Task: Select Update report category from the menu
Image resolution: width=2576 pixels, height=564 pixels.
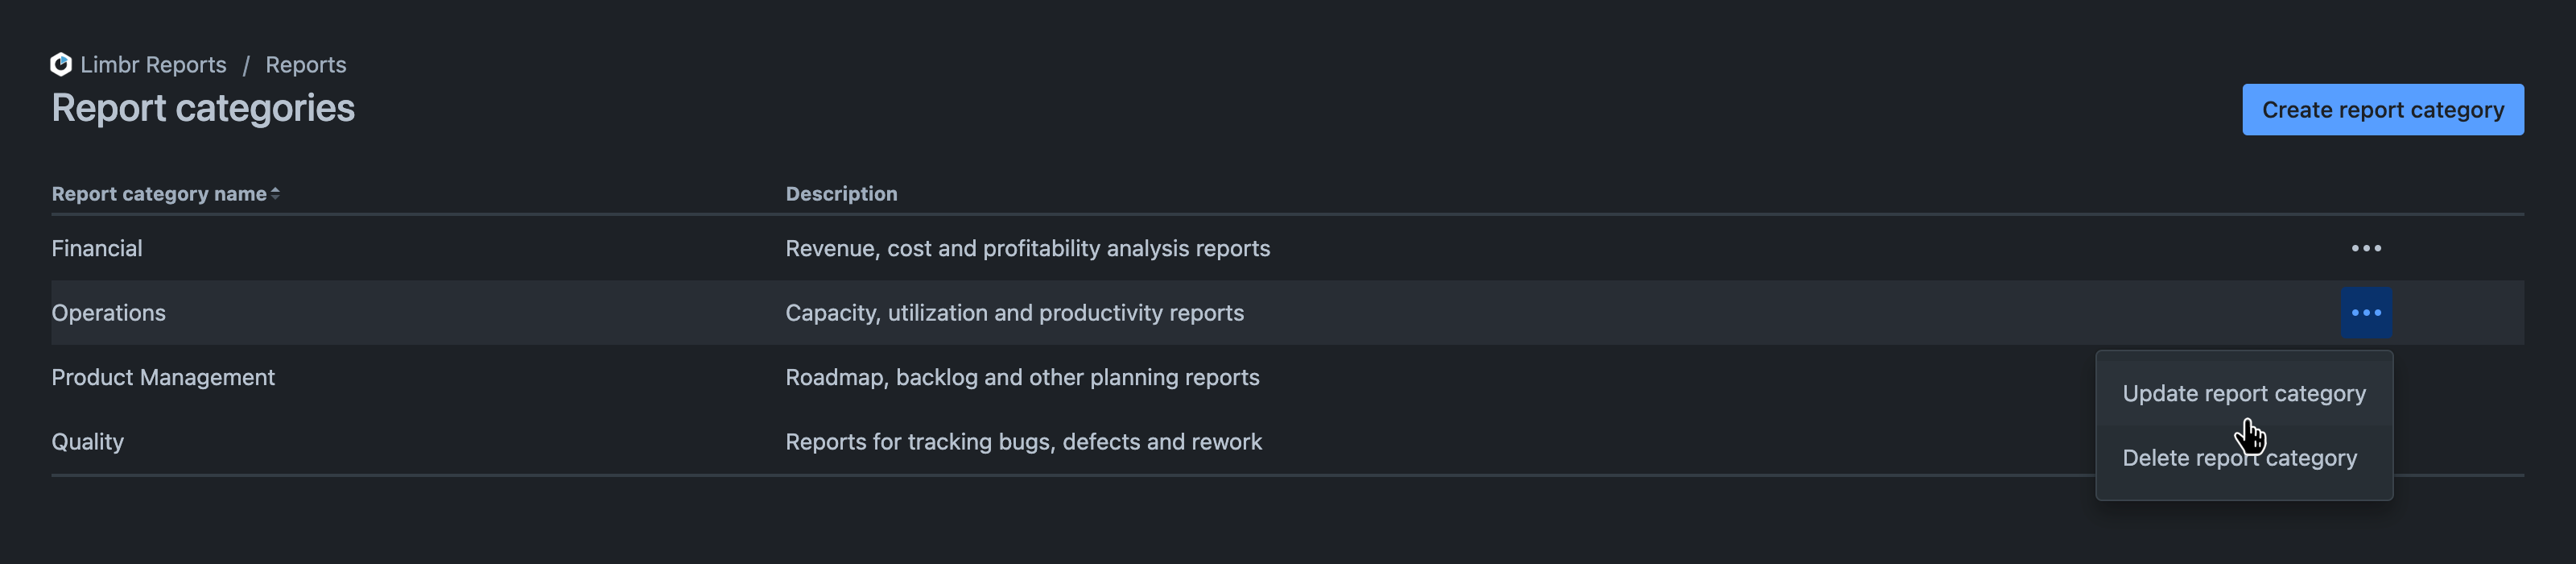Action: point(2245,393)
